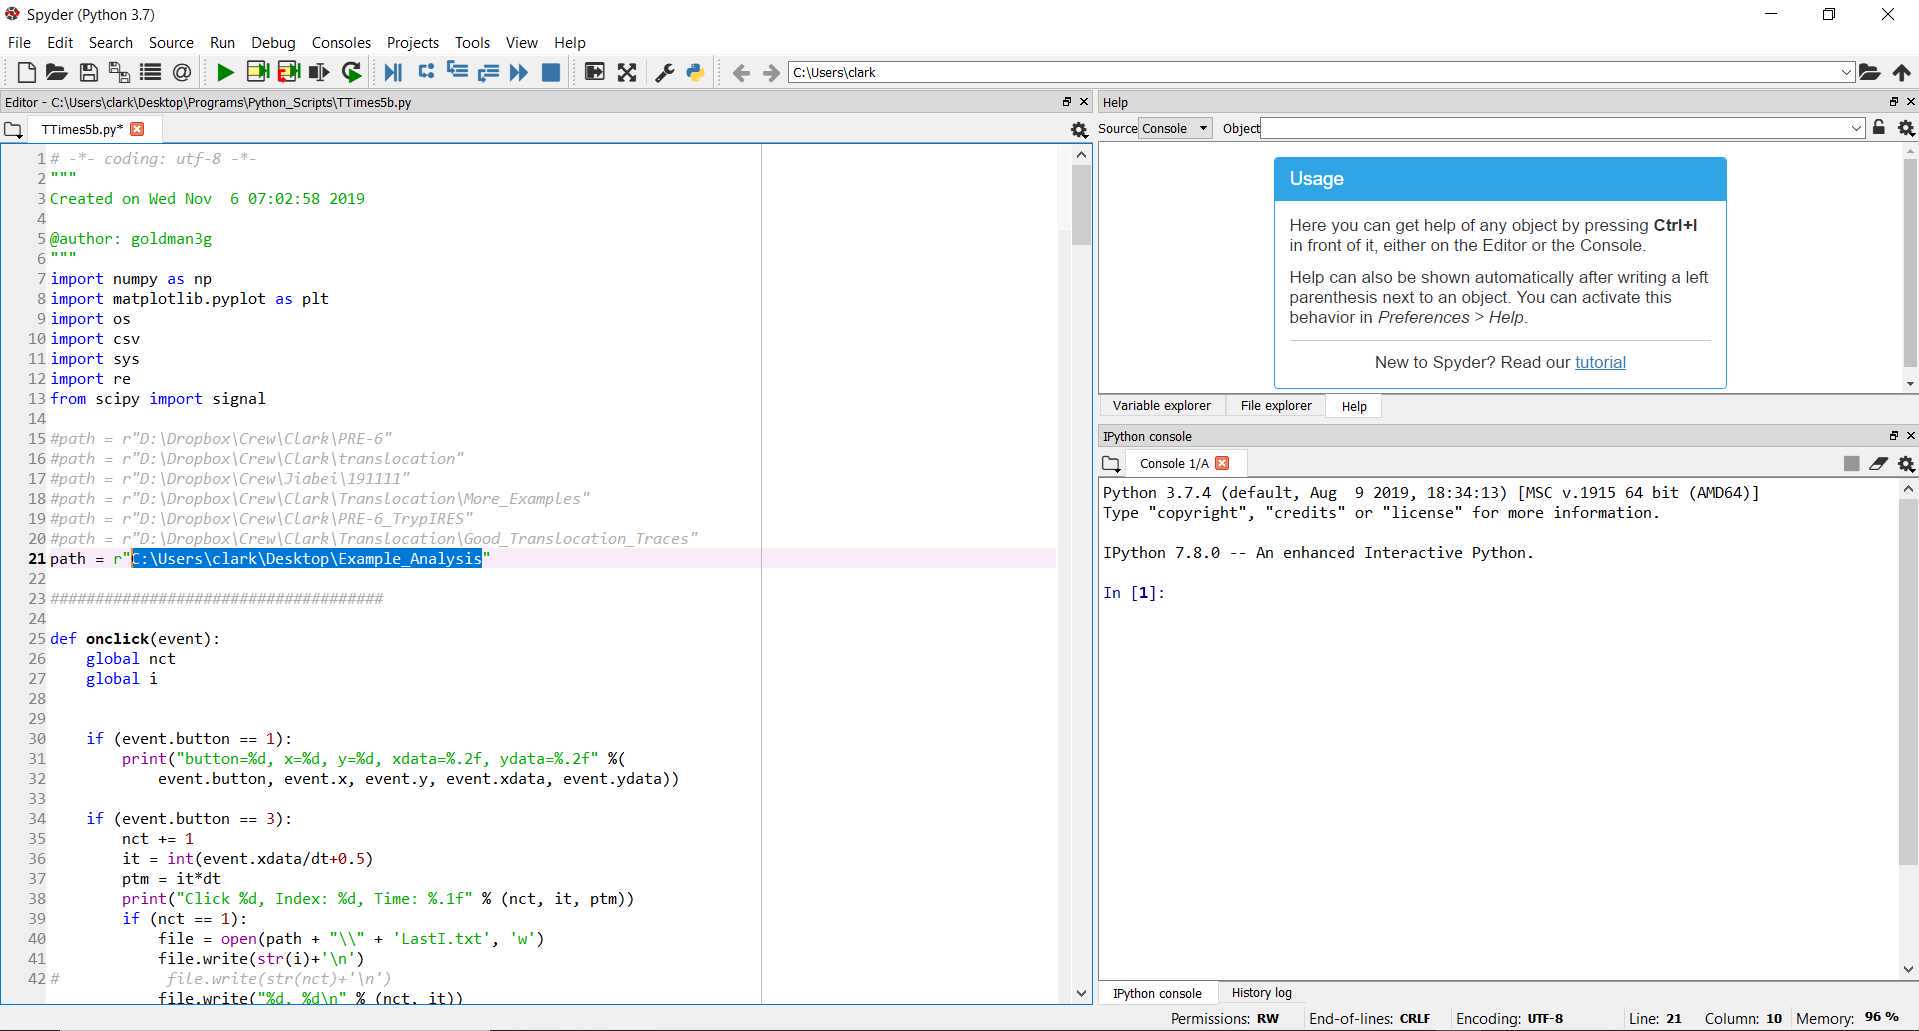Maximize current pane icon
This screenshot has width=1919, height=1031.
pyautogui.click(x=595, y=72)
